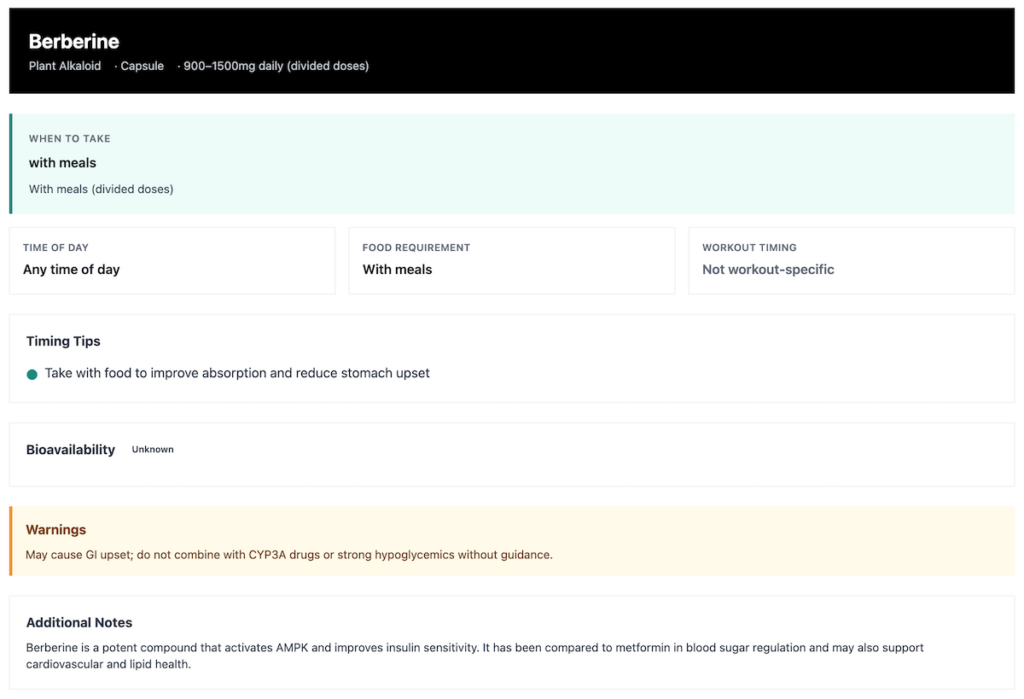1024x699 pixels.
Task: Select the Time Of Day card
Action: [172, 260]
